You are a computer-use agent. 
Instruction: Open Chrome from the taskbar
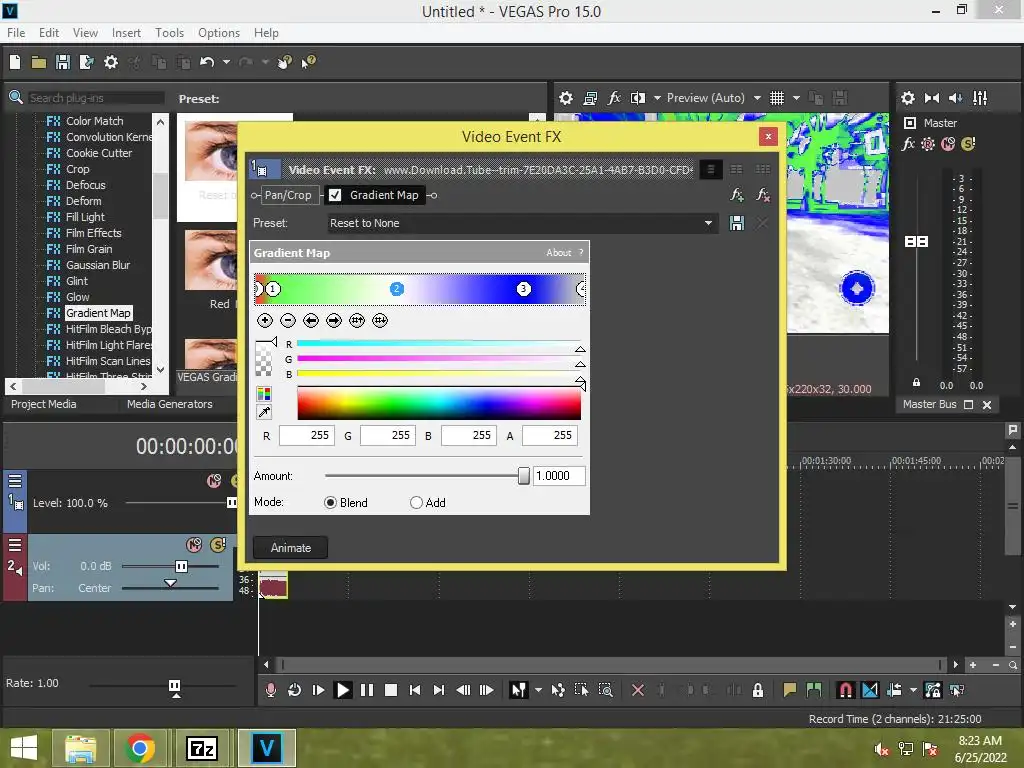click(x=140, y=748)
